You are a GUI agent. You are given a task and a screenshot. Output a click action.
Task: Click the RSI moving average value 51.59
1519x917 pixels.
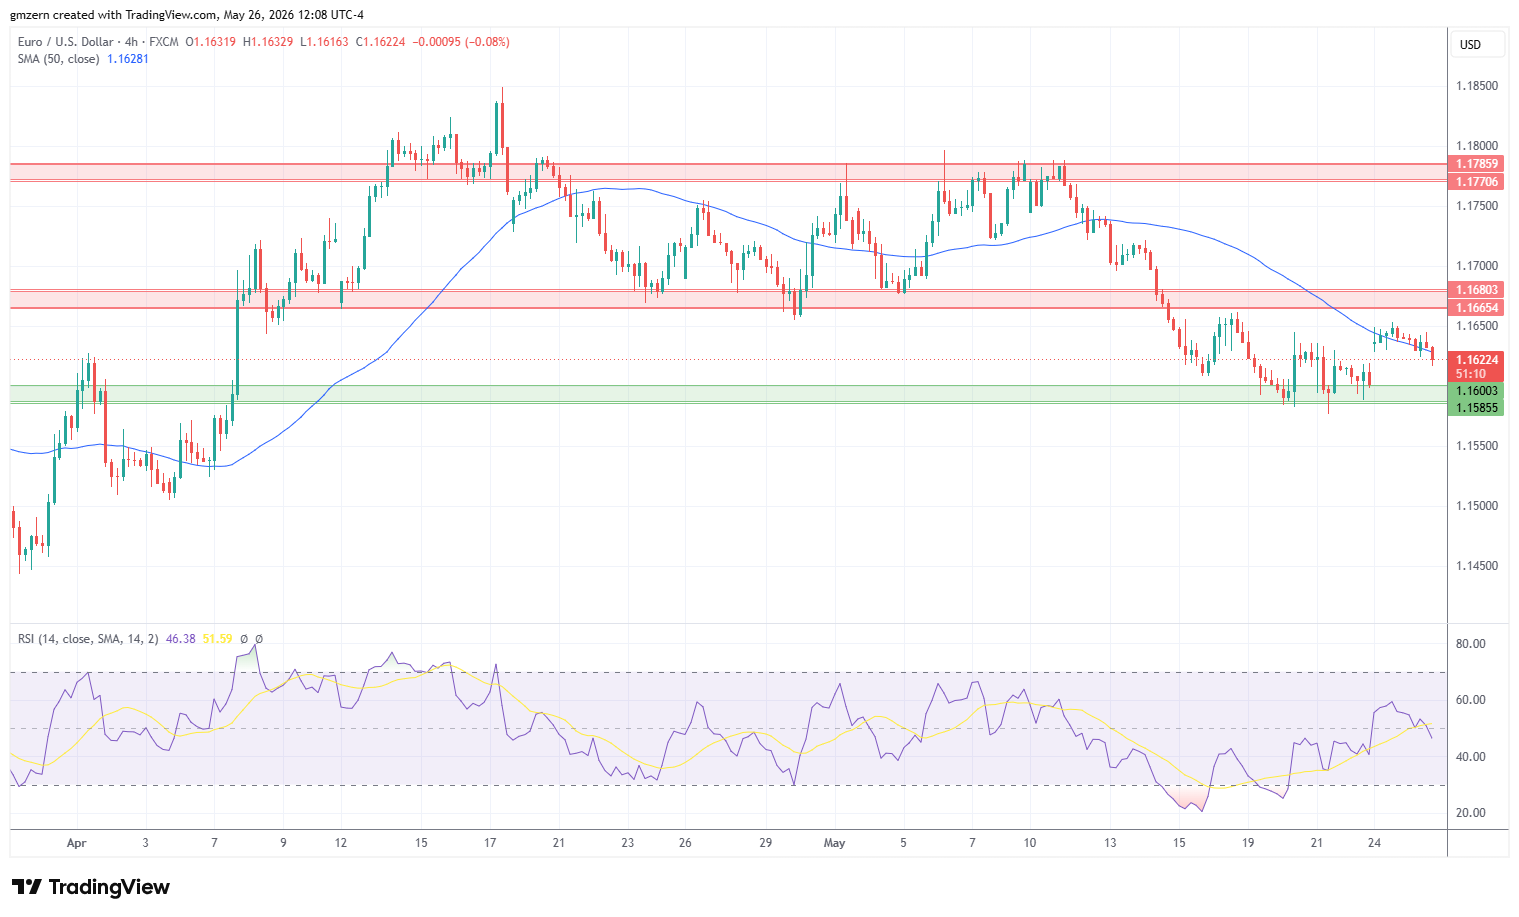217,639
